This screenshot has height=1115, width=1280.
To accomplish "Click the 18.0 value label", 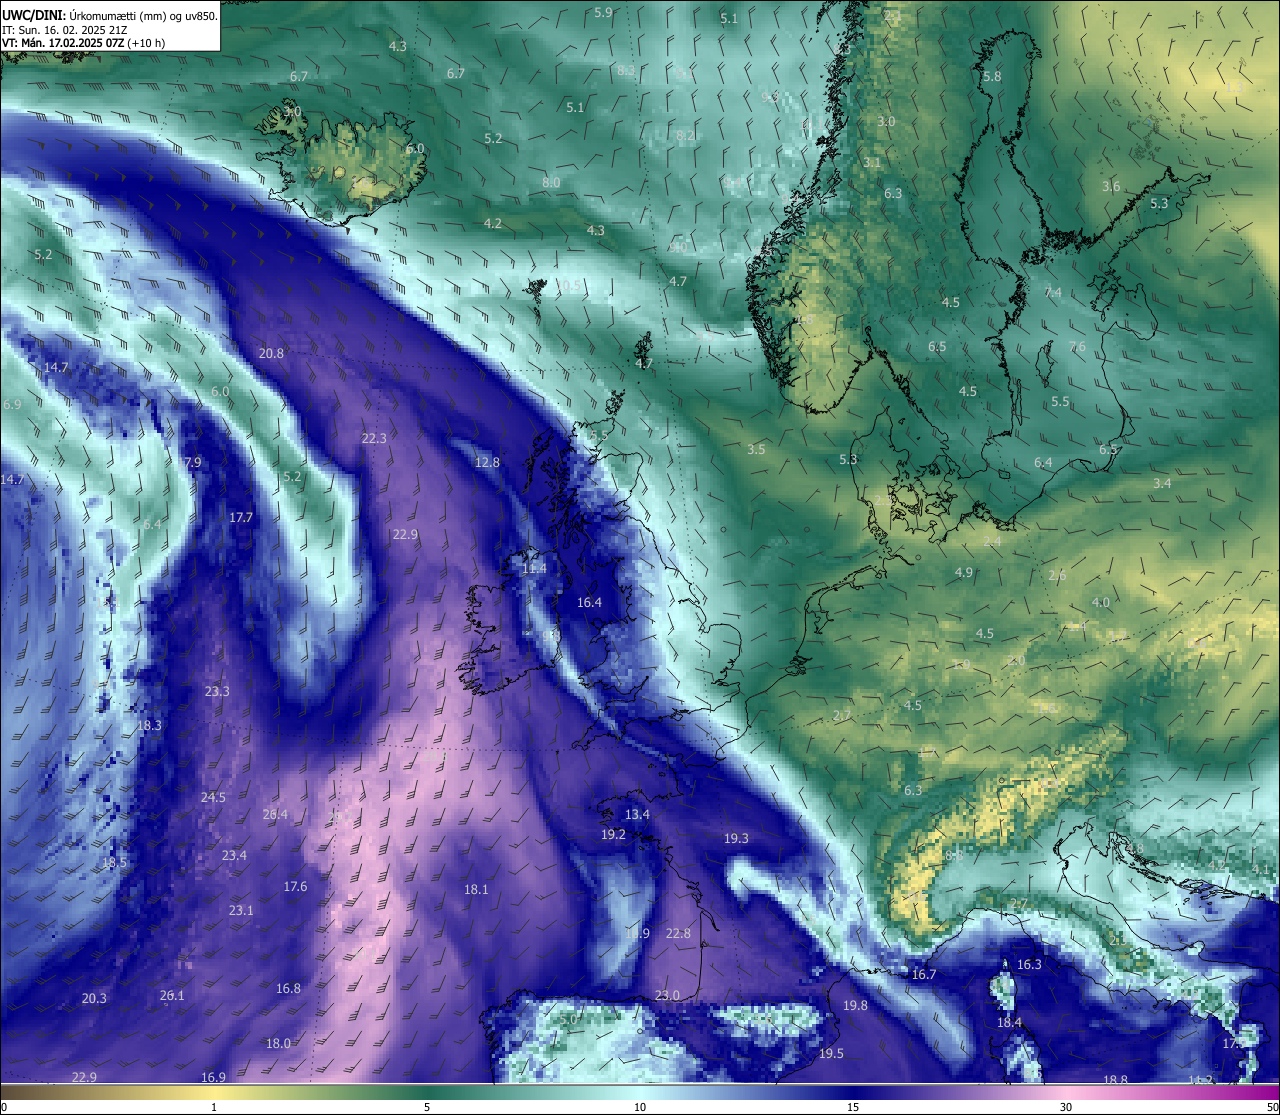I will pyautogui.click(x=278, y=1044).
